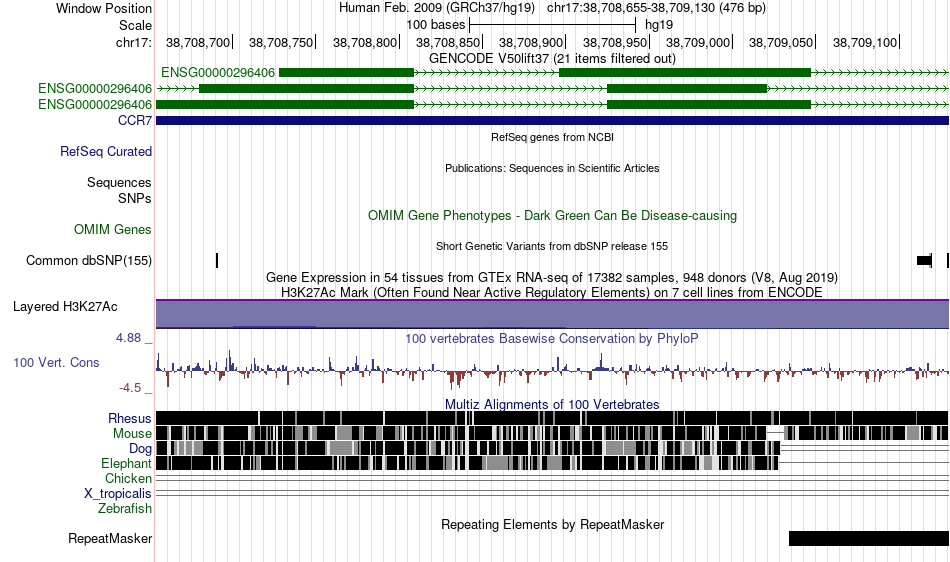Screen dimensions: 950x562
Task: Click the Window Position label
Action: pos(104,8)
